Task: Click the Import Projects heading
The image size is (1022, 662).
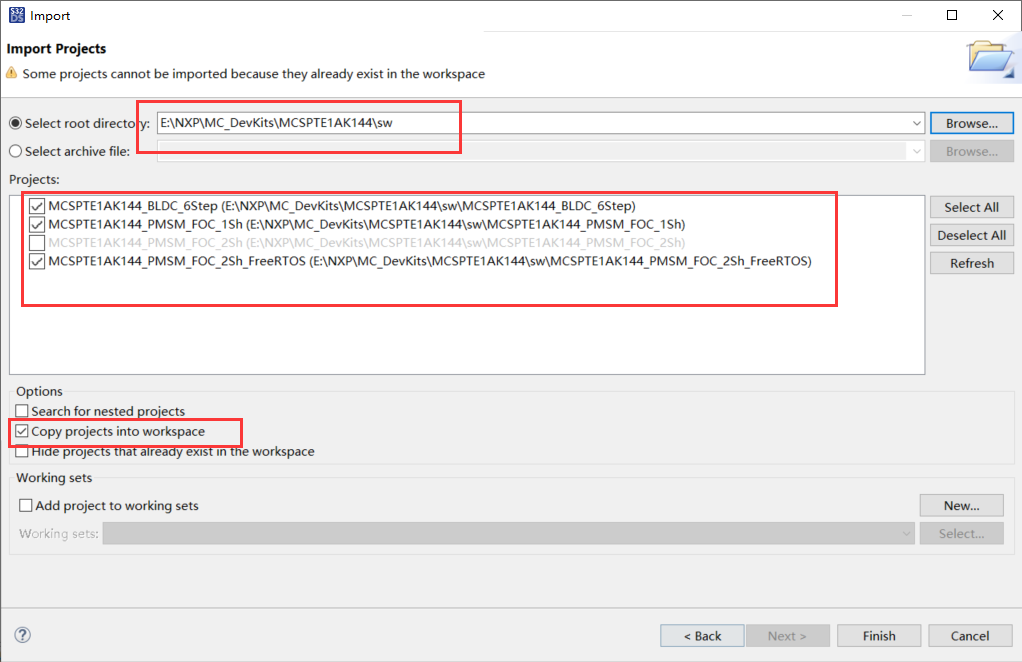Action: tap(56, 49)
